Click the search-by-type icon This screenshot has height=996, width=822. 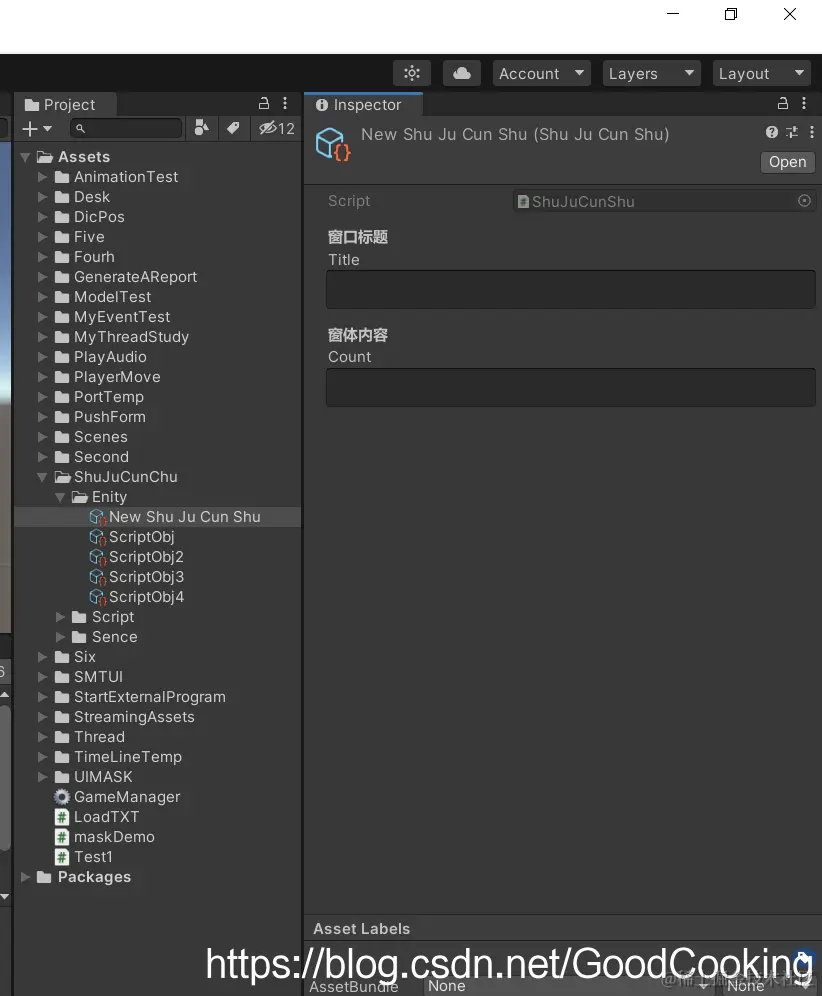coord(201,128)
